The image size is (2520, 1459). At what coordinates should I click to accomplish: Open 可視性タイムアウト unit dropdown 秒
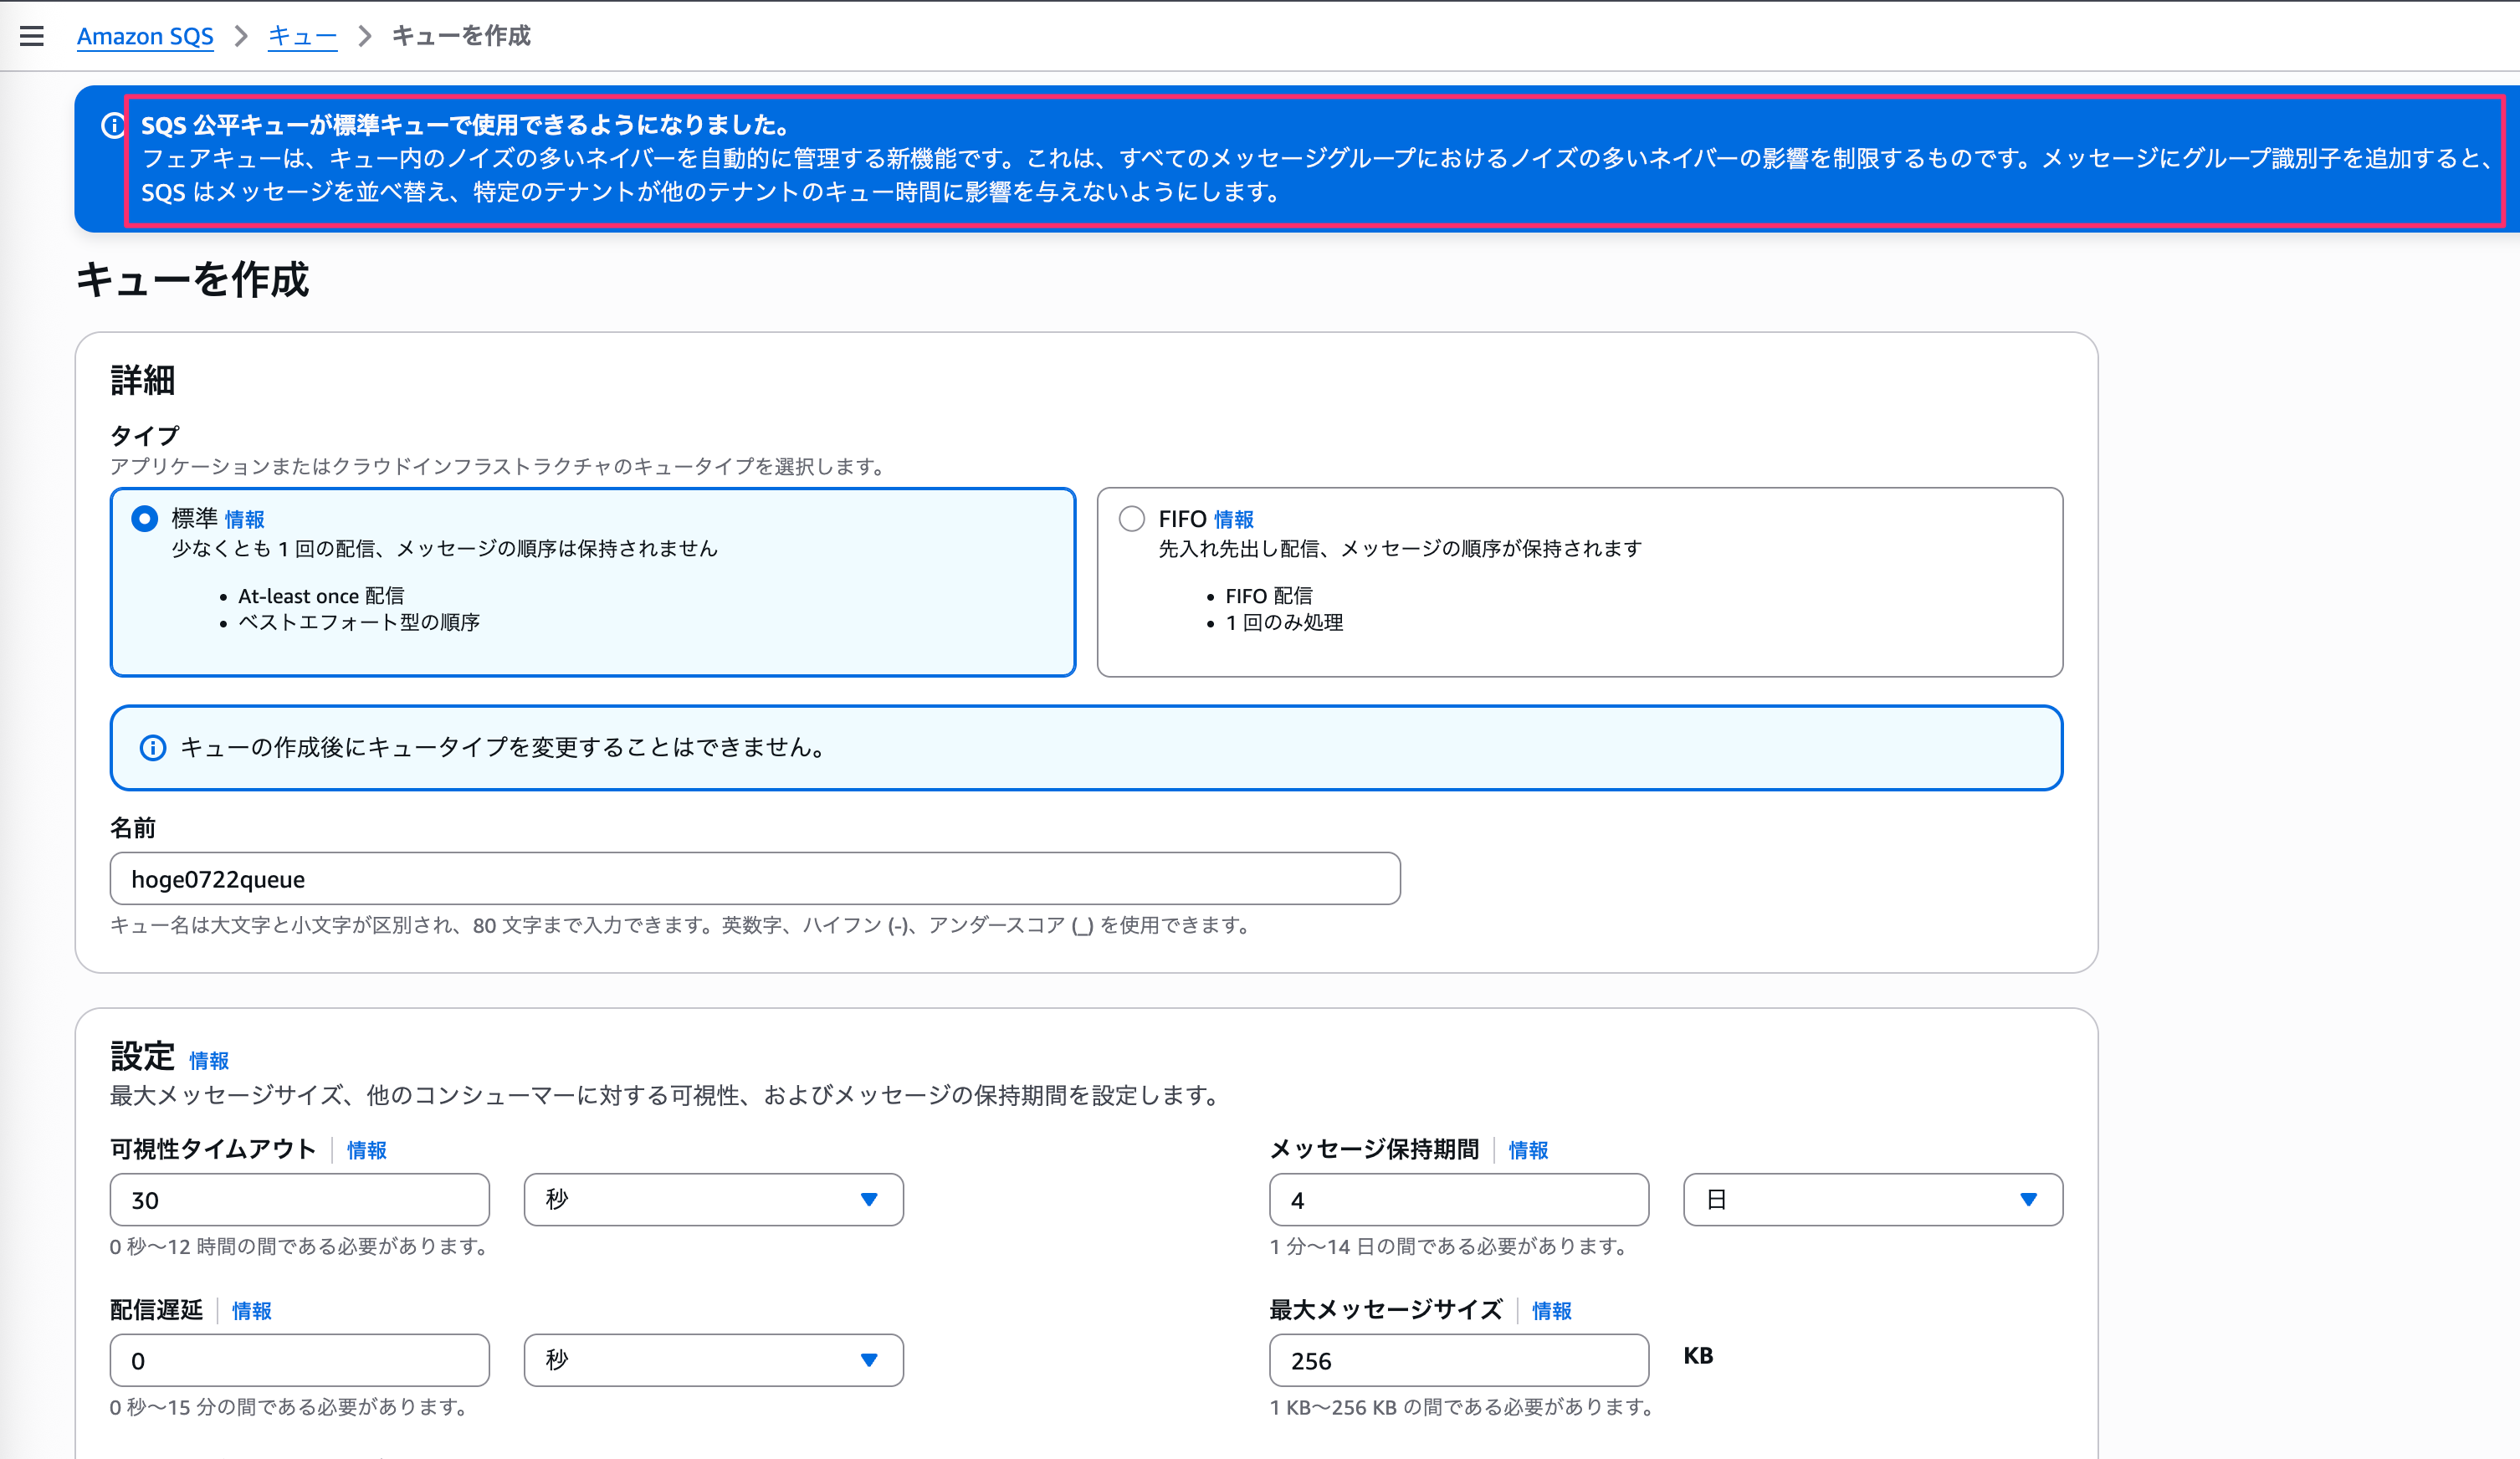713,1199
